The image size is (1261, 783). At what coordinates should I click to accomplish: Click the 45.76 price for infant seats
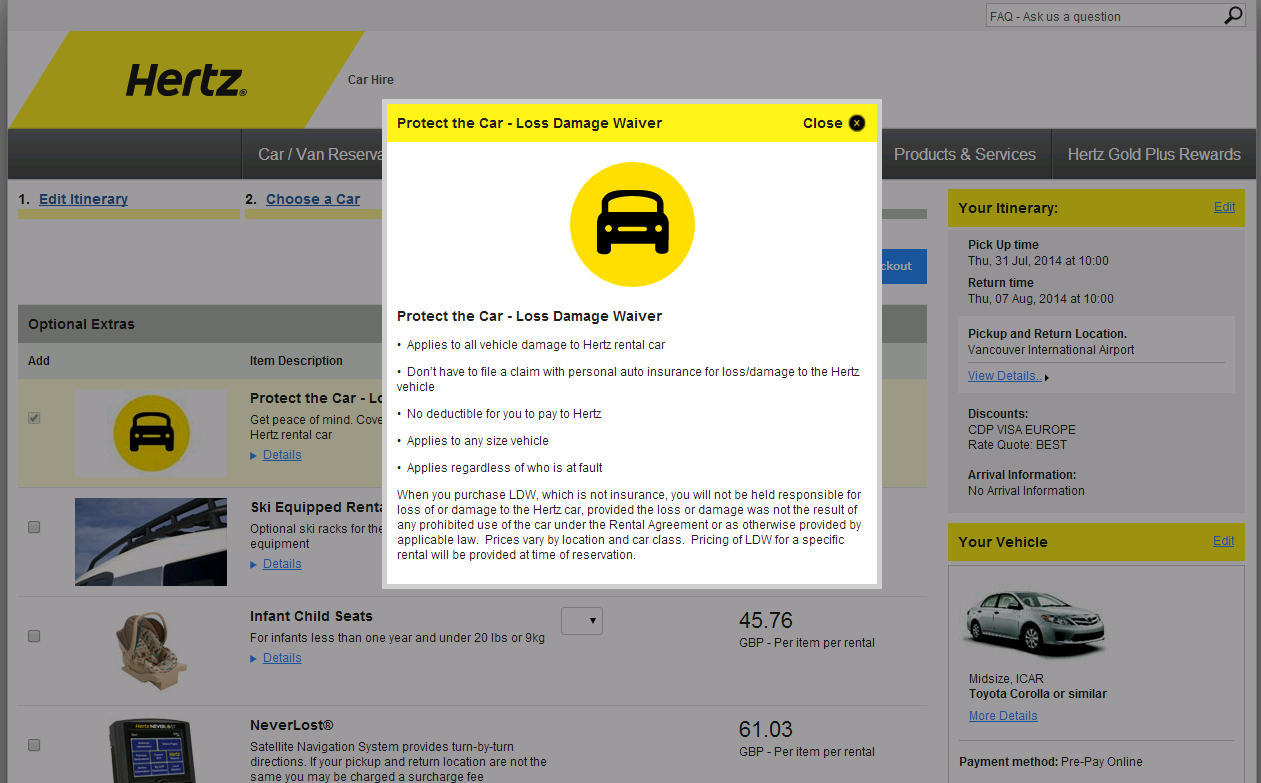[x=766, y=620]
